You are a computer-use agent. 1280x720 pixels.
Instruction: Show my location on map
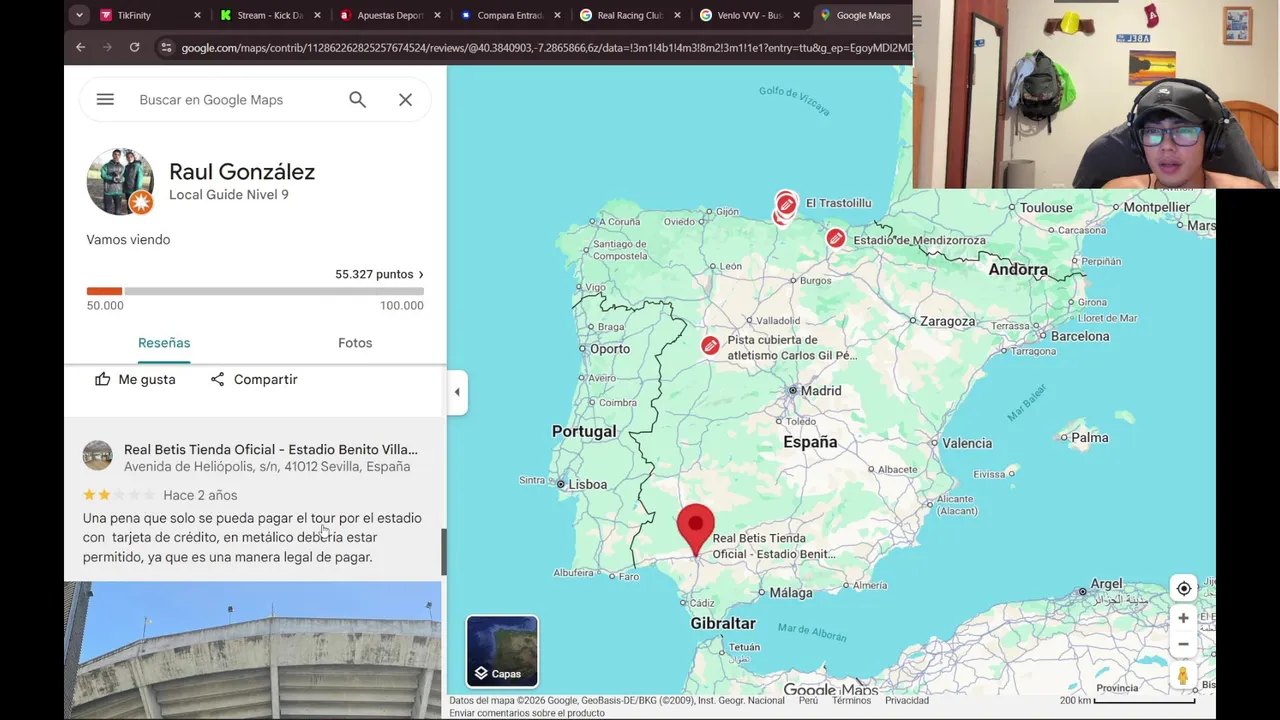1183,588
